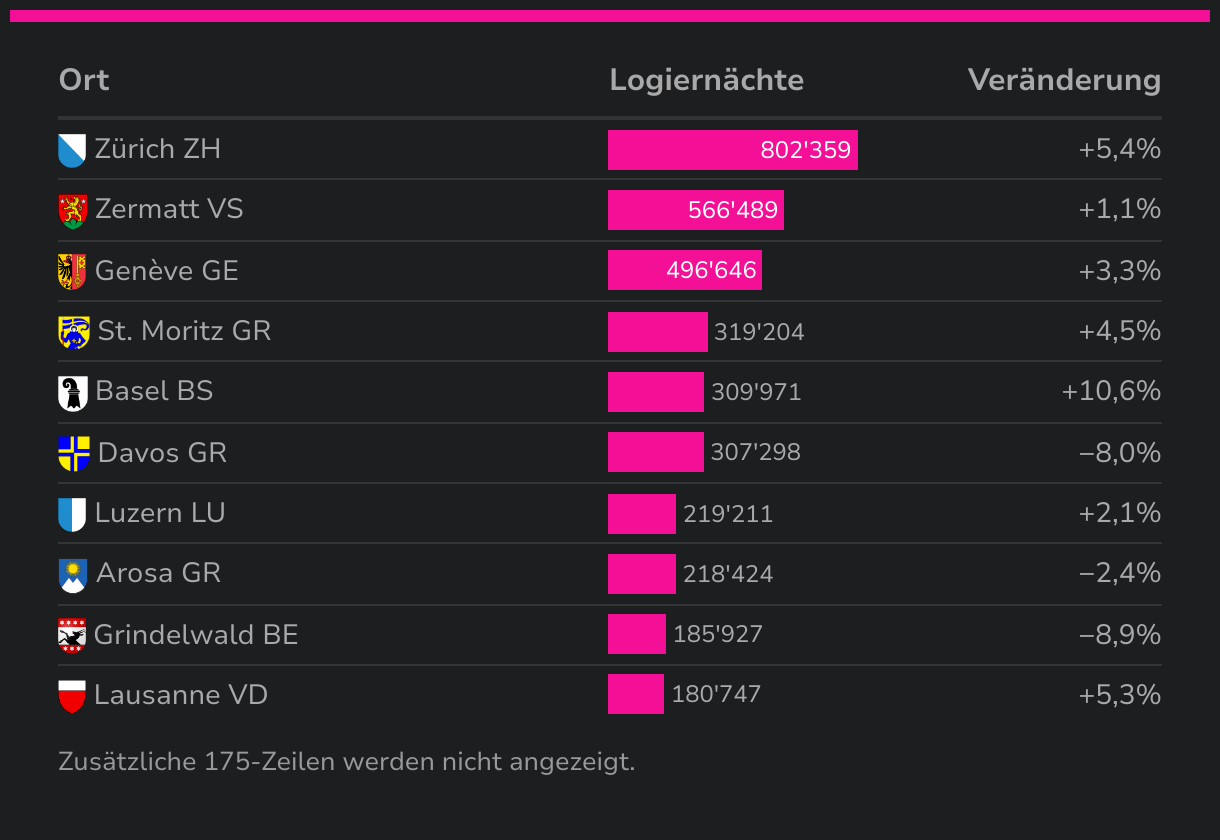1220x840 pixels.
Task: Click the Davos GR place name
Action: 162,453
